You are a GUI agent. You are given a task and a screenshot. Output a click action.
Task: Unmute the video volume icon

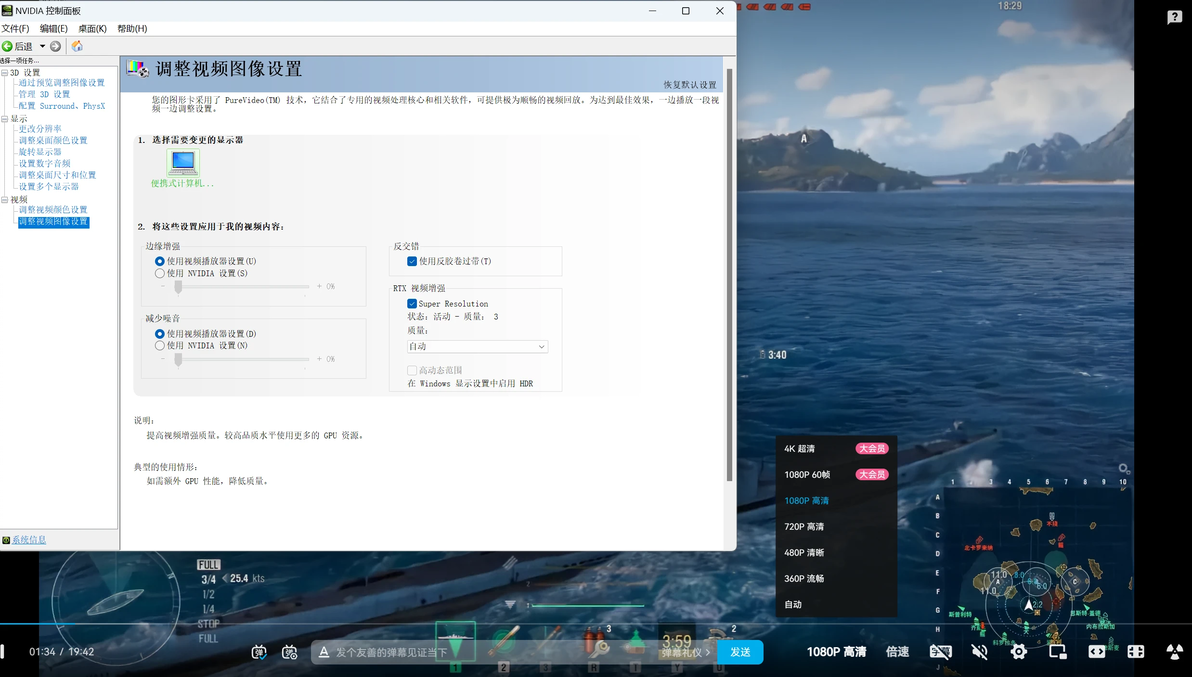pos(980,652)
